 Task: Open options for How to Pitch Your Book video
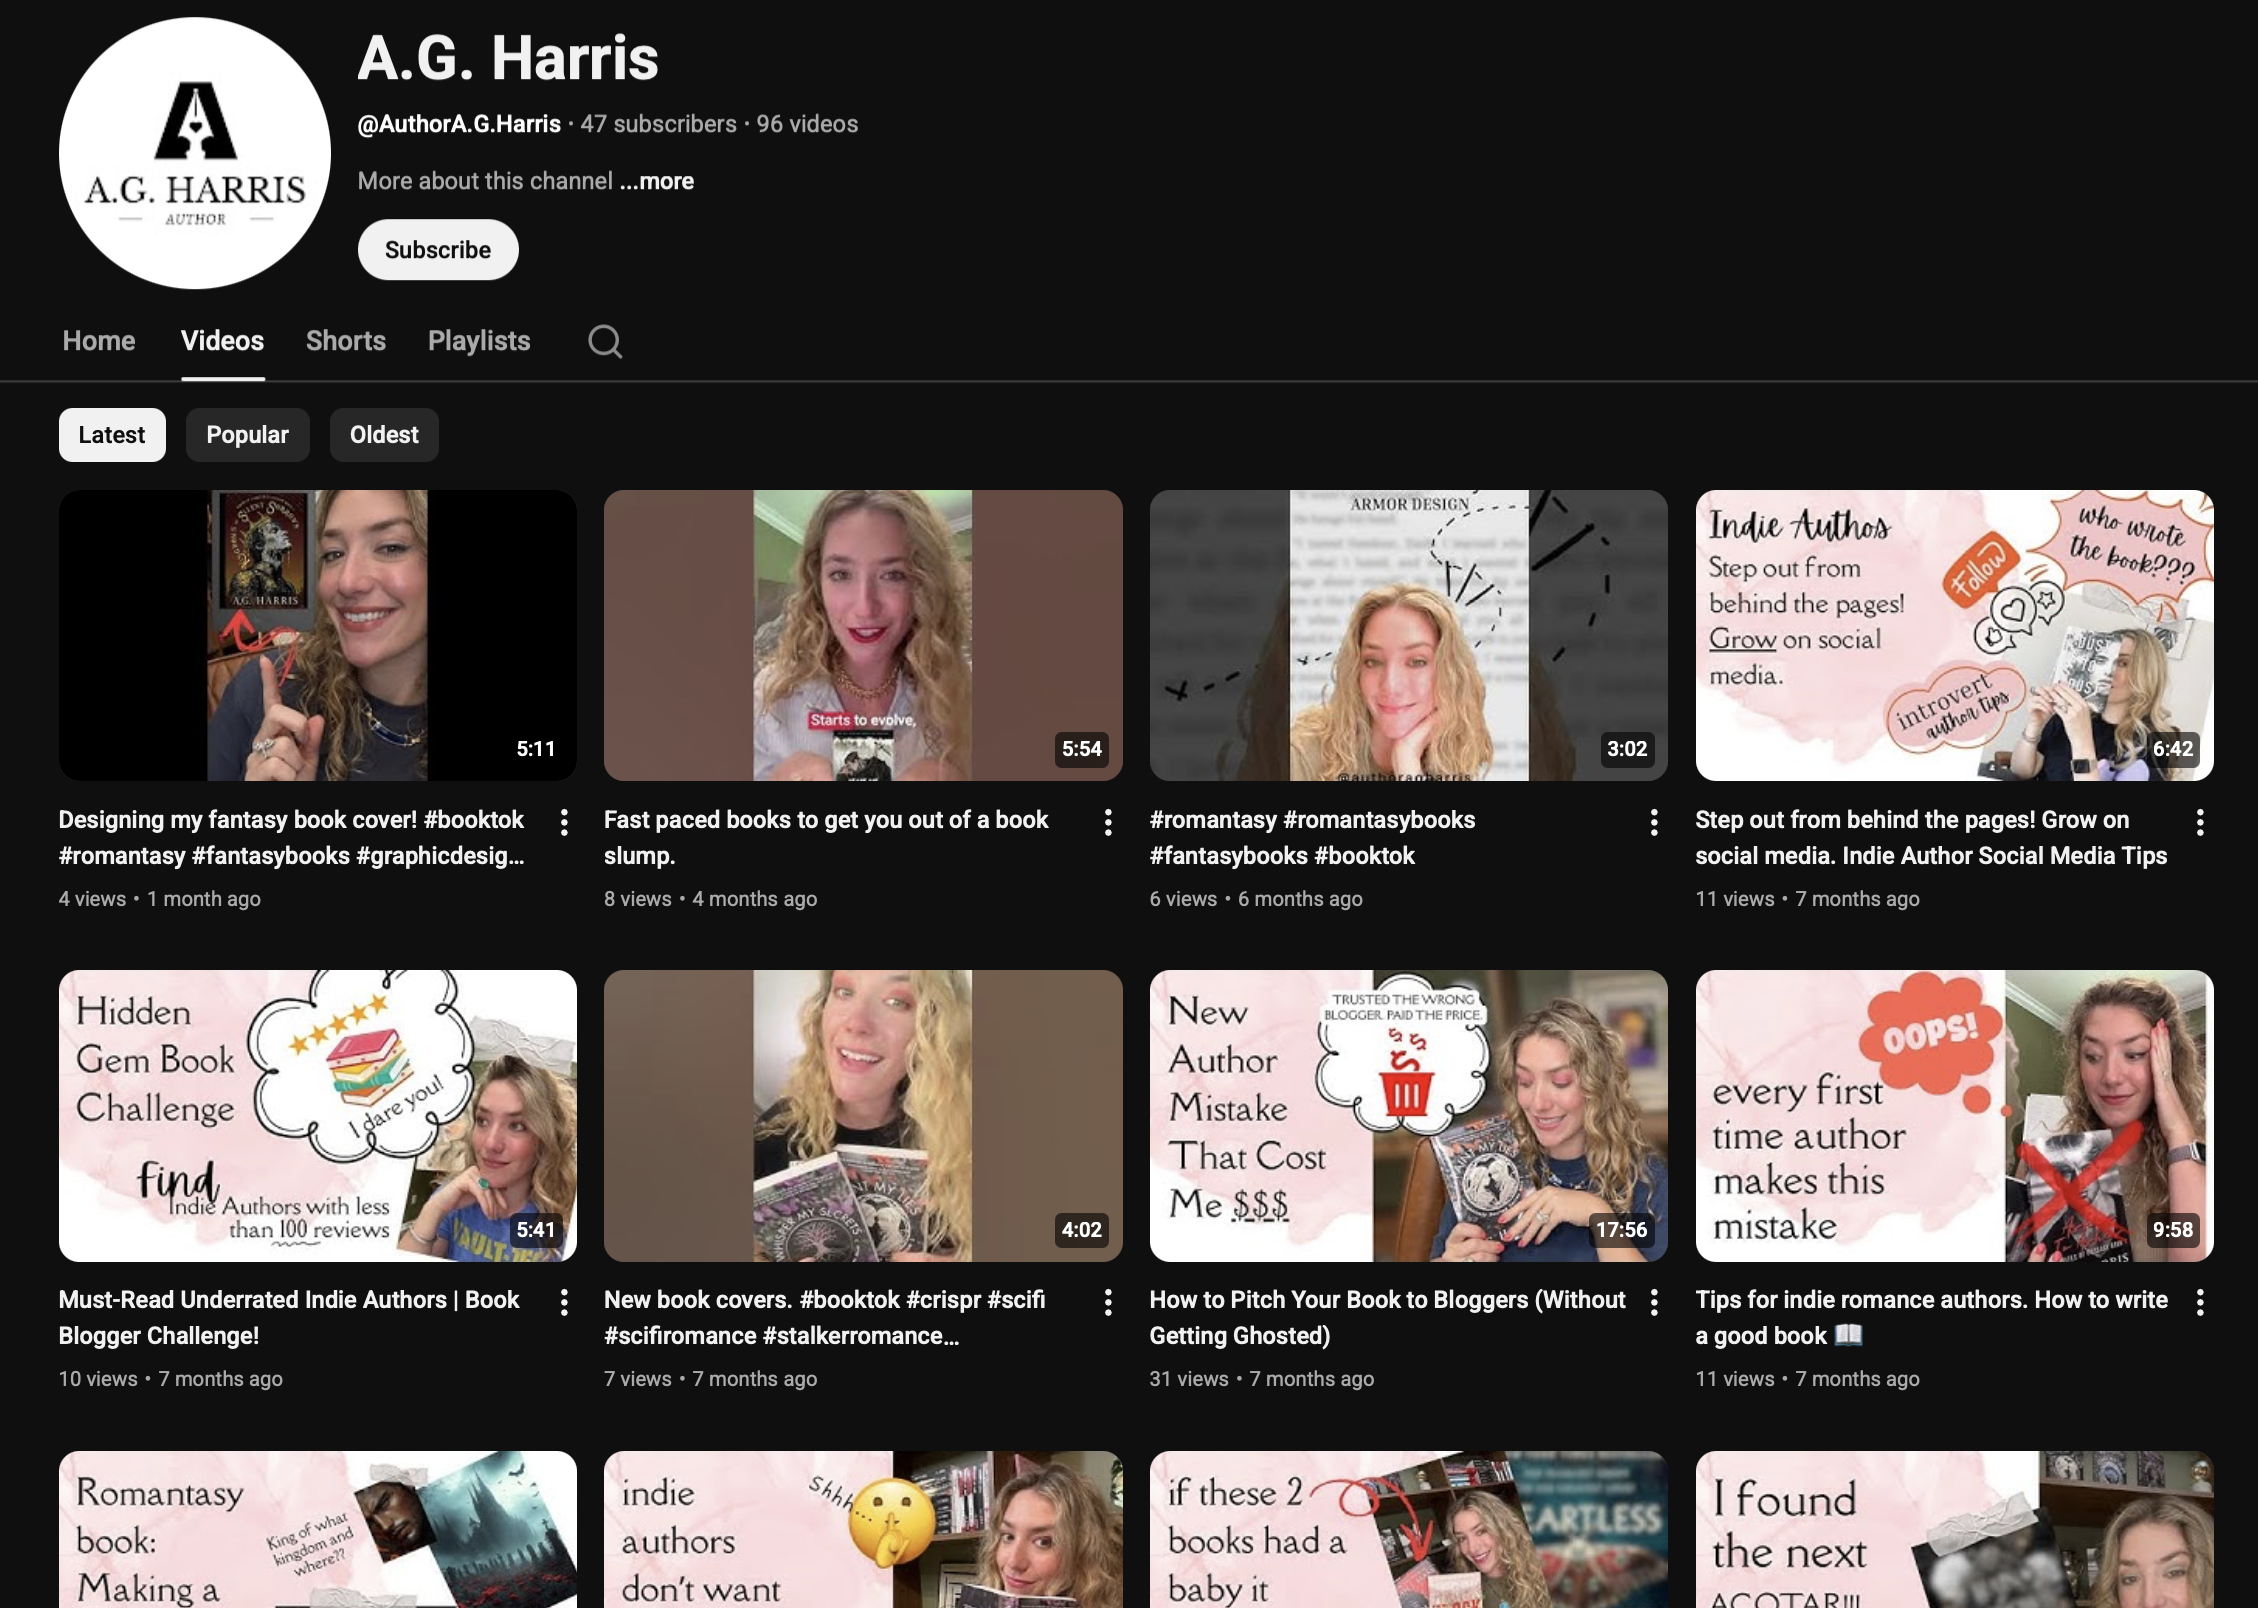[x=1654, y=1302]
